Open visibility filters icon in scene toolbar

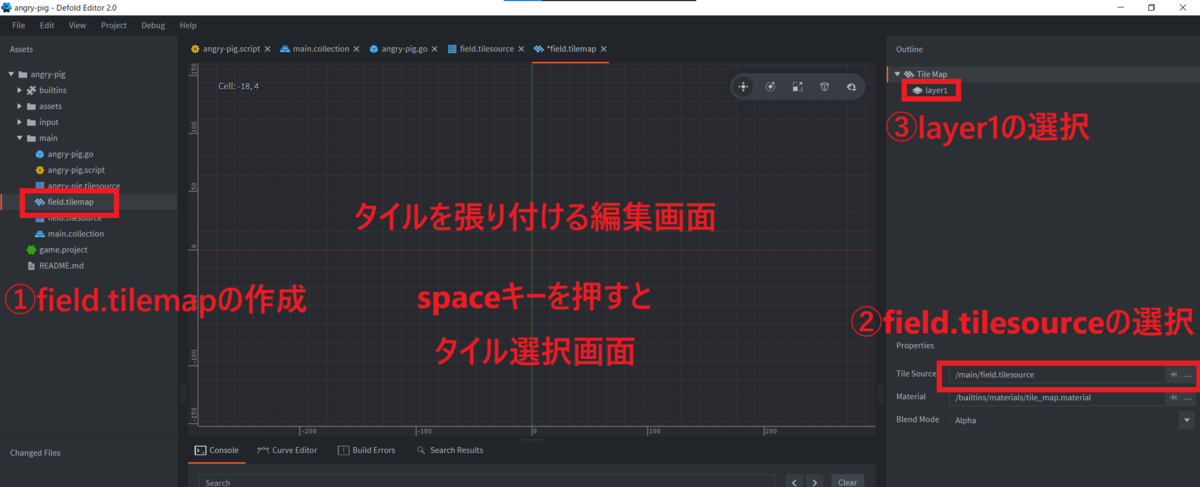pyautogui.click(x=851, y=87)
